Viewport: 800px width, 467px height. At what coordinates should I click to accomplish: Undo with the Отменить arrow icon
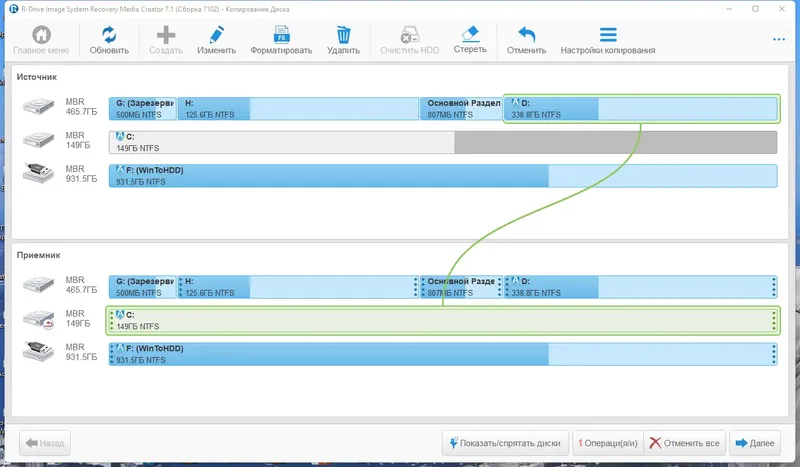(527, 35)
